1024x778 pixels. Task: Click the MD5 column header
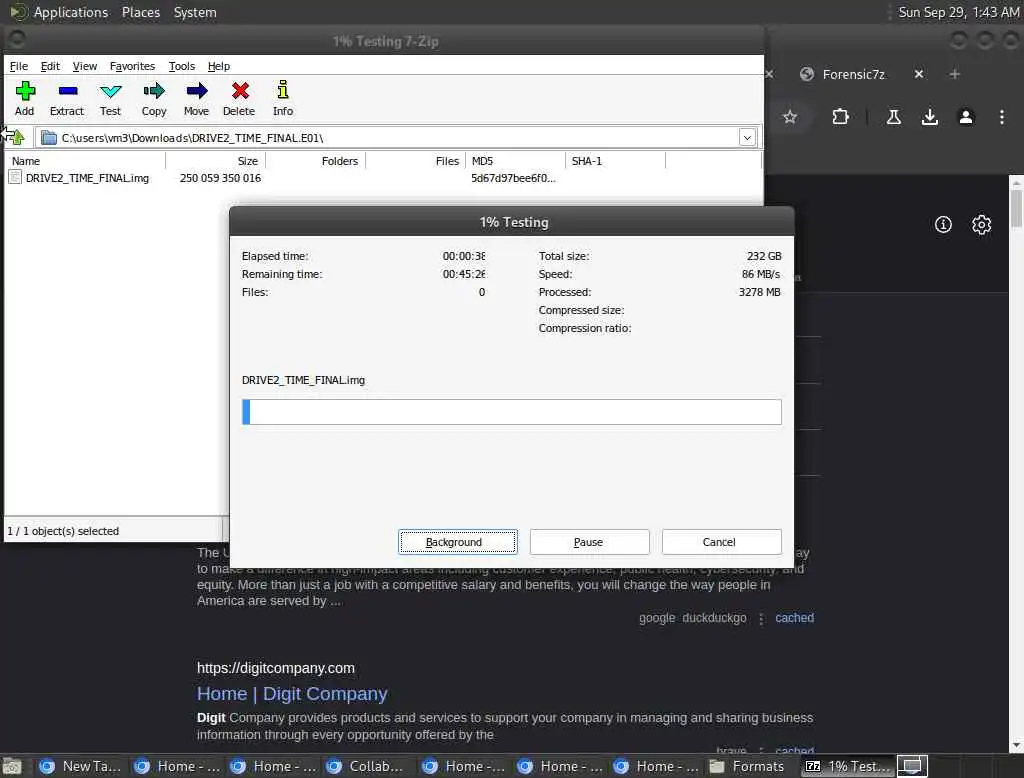[515, 161]
